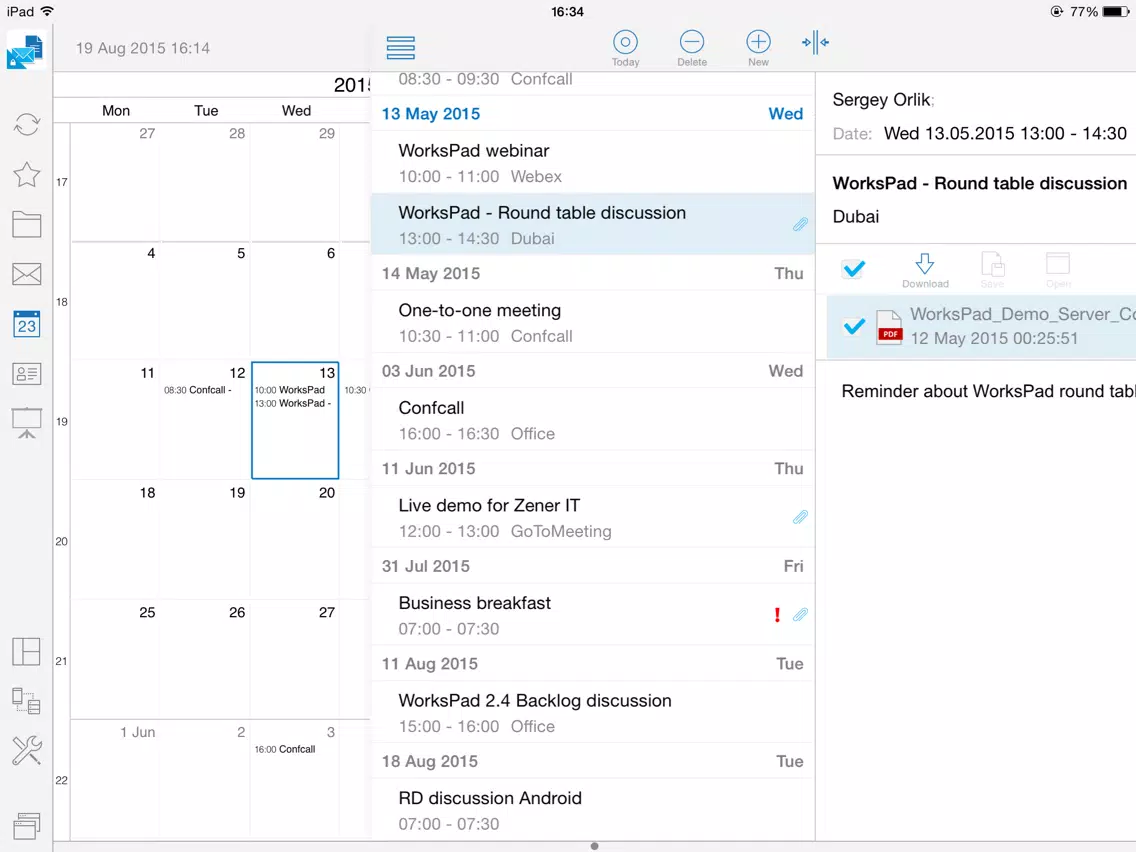Tap the orientation lock icon in status bar
Image resolution: width=1136 pixels, height=852 pixels.
point(1056,12)
